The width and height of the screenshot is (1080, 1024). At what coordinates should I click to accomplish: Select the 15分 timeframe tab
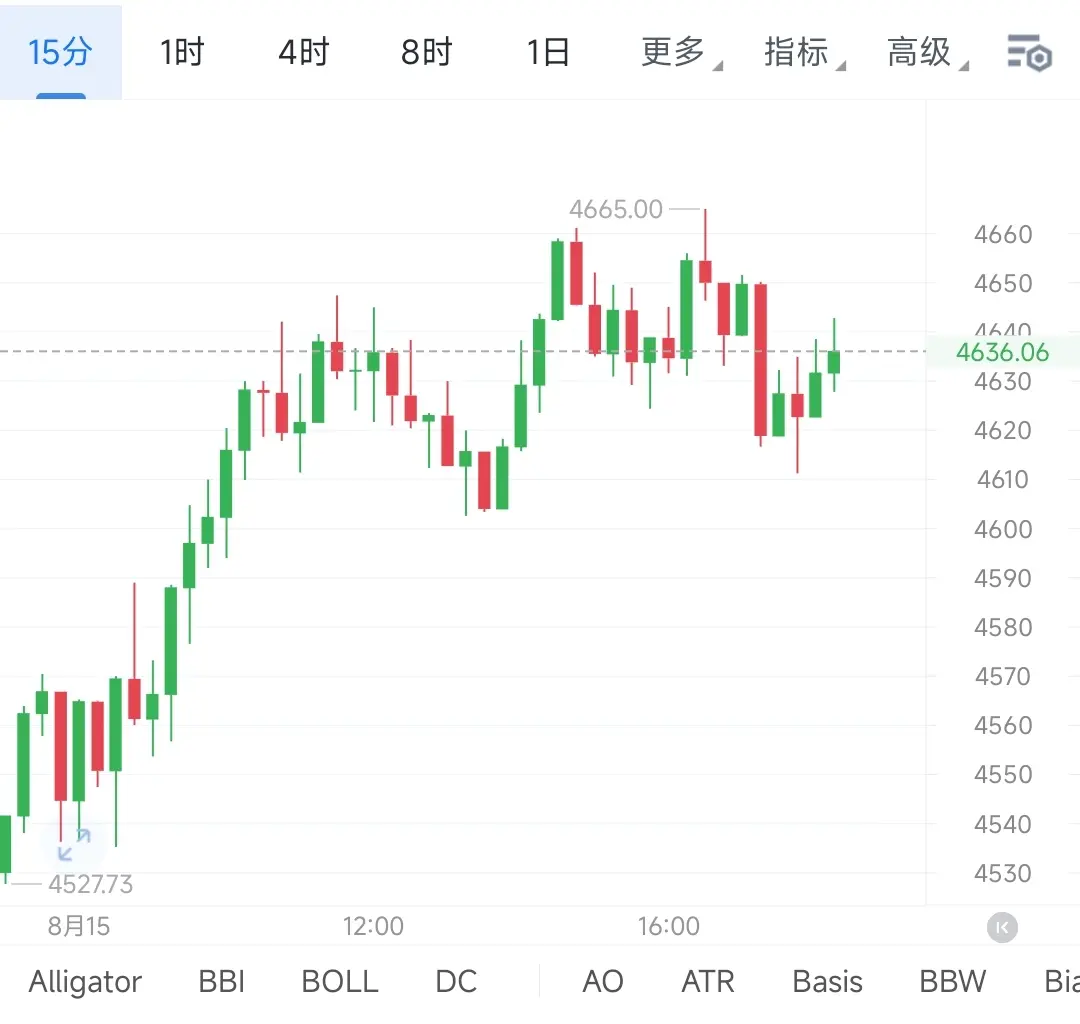[x=61, y=52]
